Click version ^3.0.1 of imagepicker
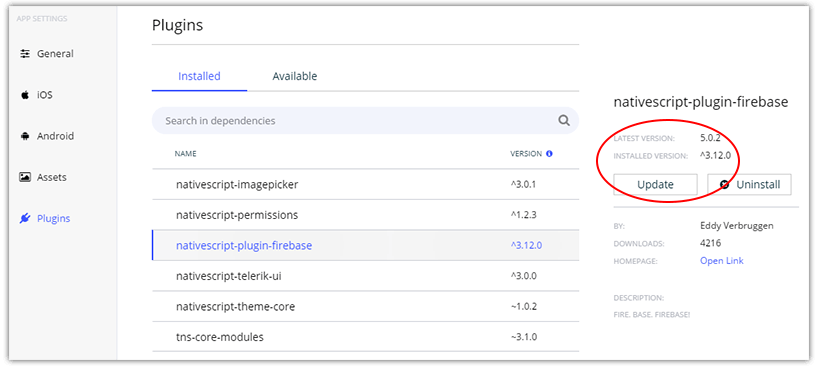Image resolution: width=818 pixels, height=369 pixels. coord(523,184)
